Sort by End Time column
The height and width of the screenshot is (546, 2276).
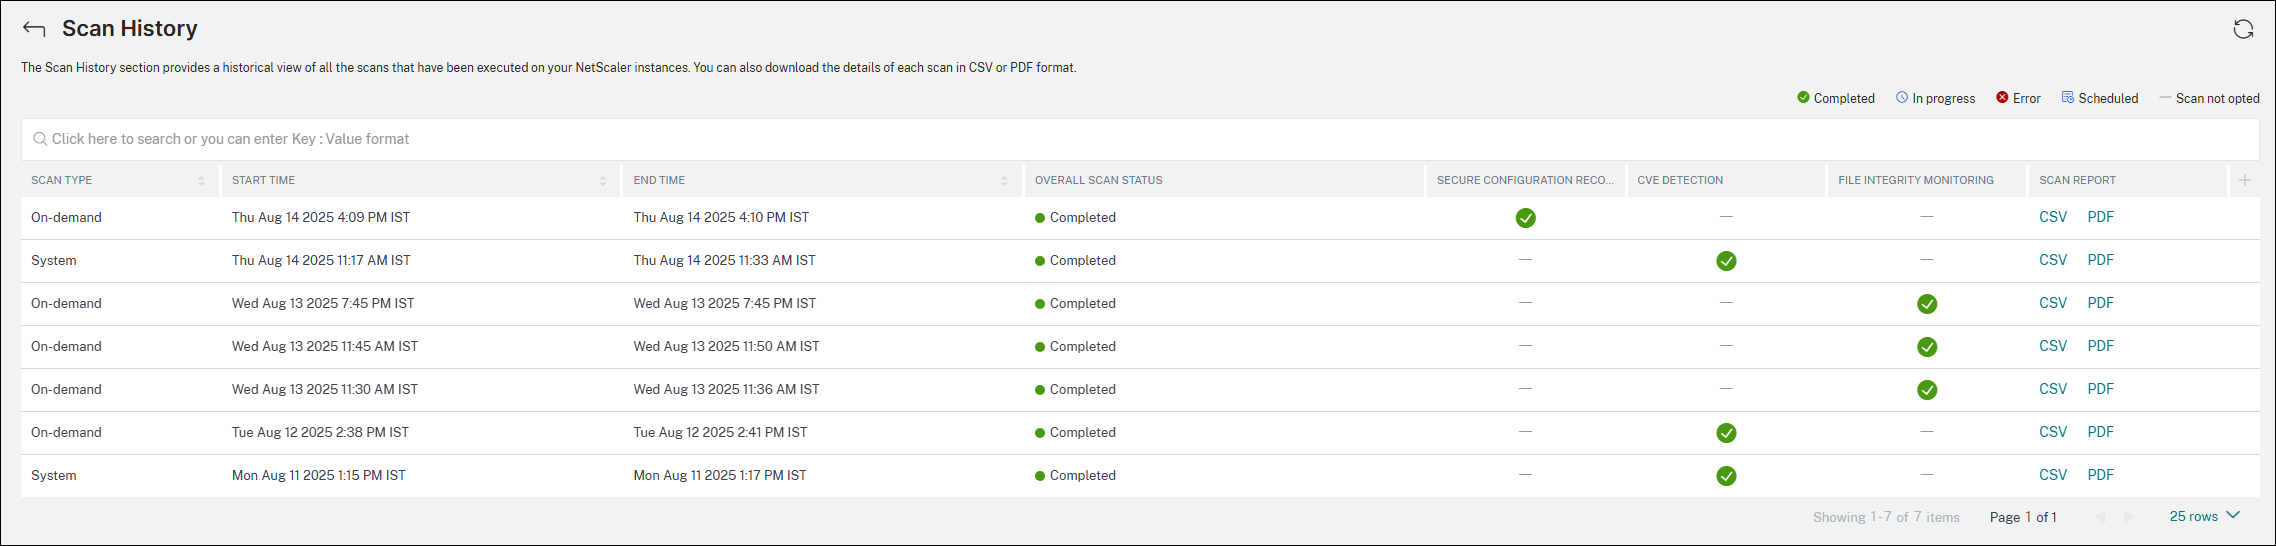pyautogui.click(x=1004, y=180)
